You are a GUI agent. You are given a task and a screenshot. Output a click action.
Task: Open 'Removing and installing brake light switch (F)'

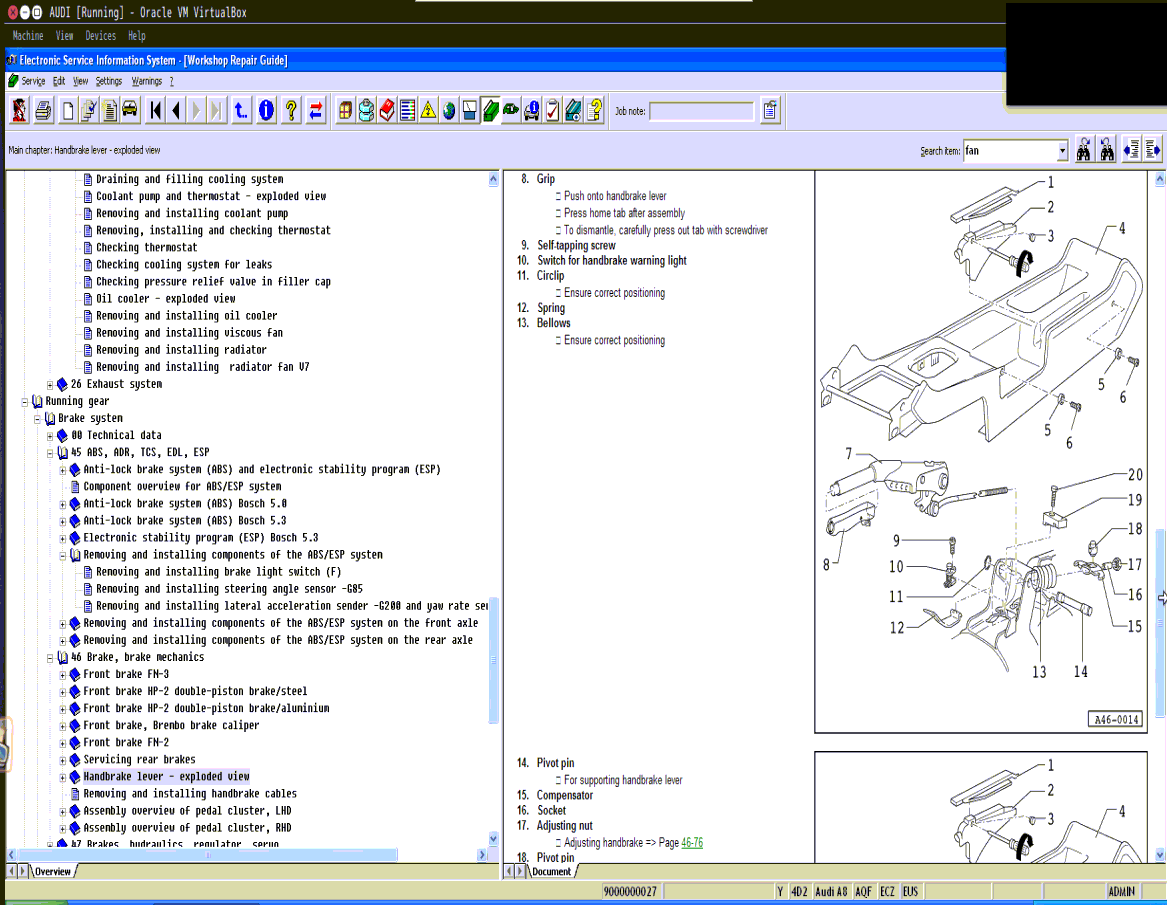(218, 572)
